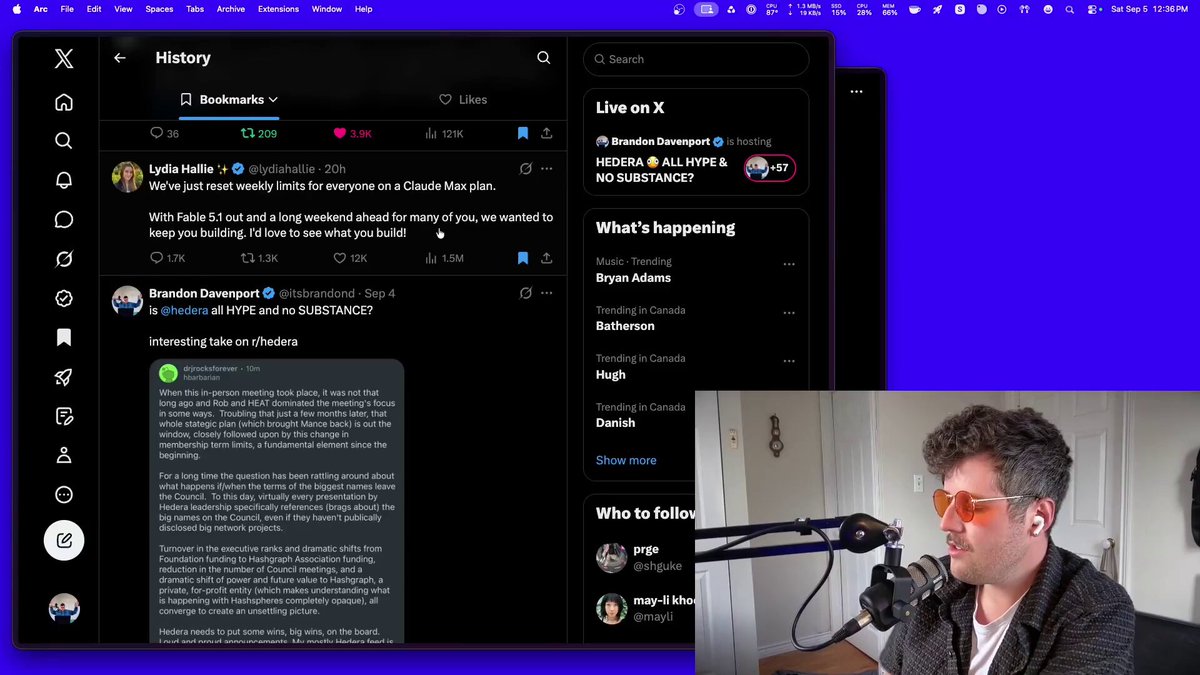Join live space with +57 listeners
This screenshot has width=1200, height=675.
[769, 168]
